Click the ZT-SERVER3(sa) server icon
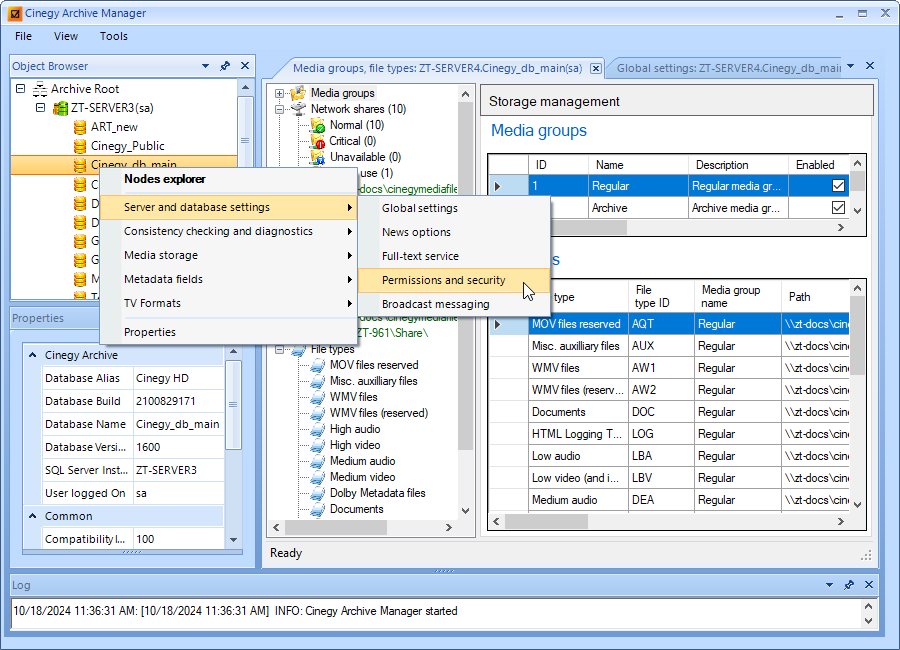 point(60,108)
